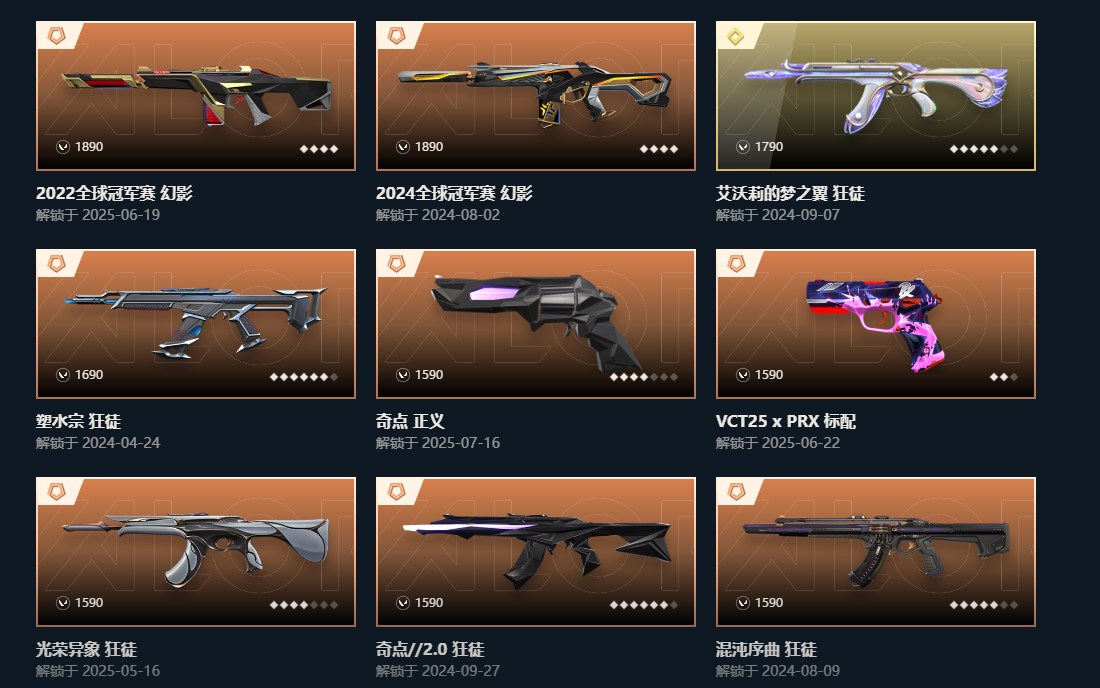Click the 光荣异象 狂徒 title text
Image resolution: width=1100 pixels, height=688 pixels.
[x=86, y=649]
